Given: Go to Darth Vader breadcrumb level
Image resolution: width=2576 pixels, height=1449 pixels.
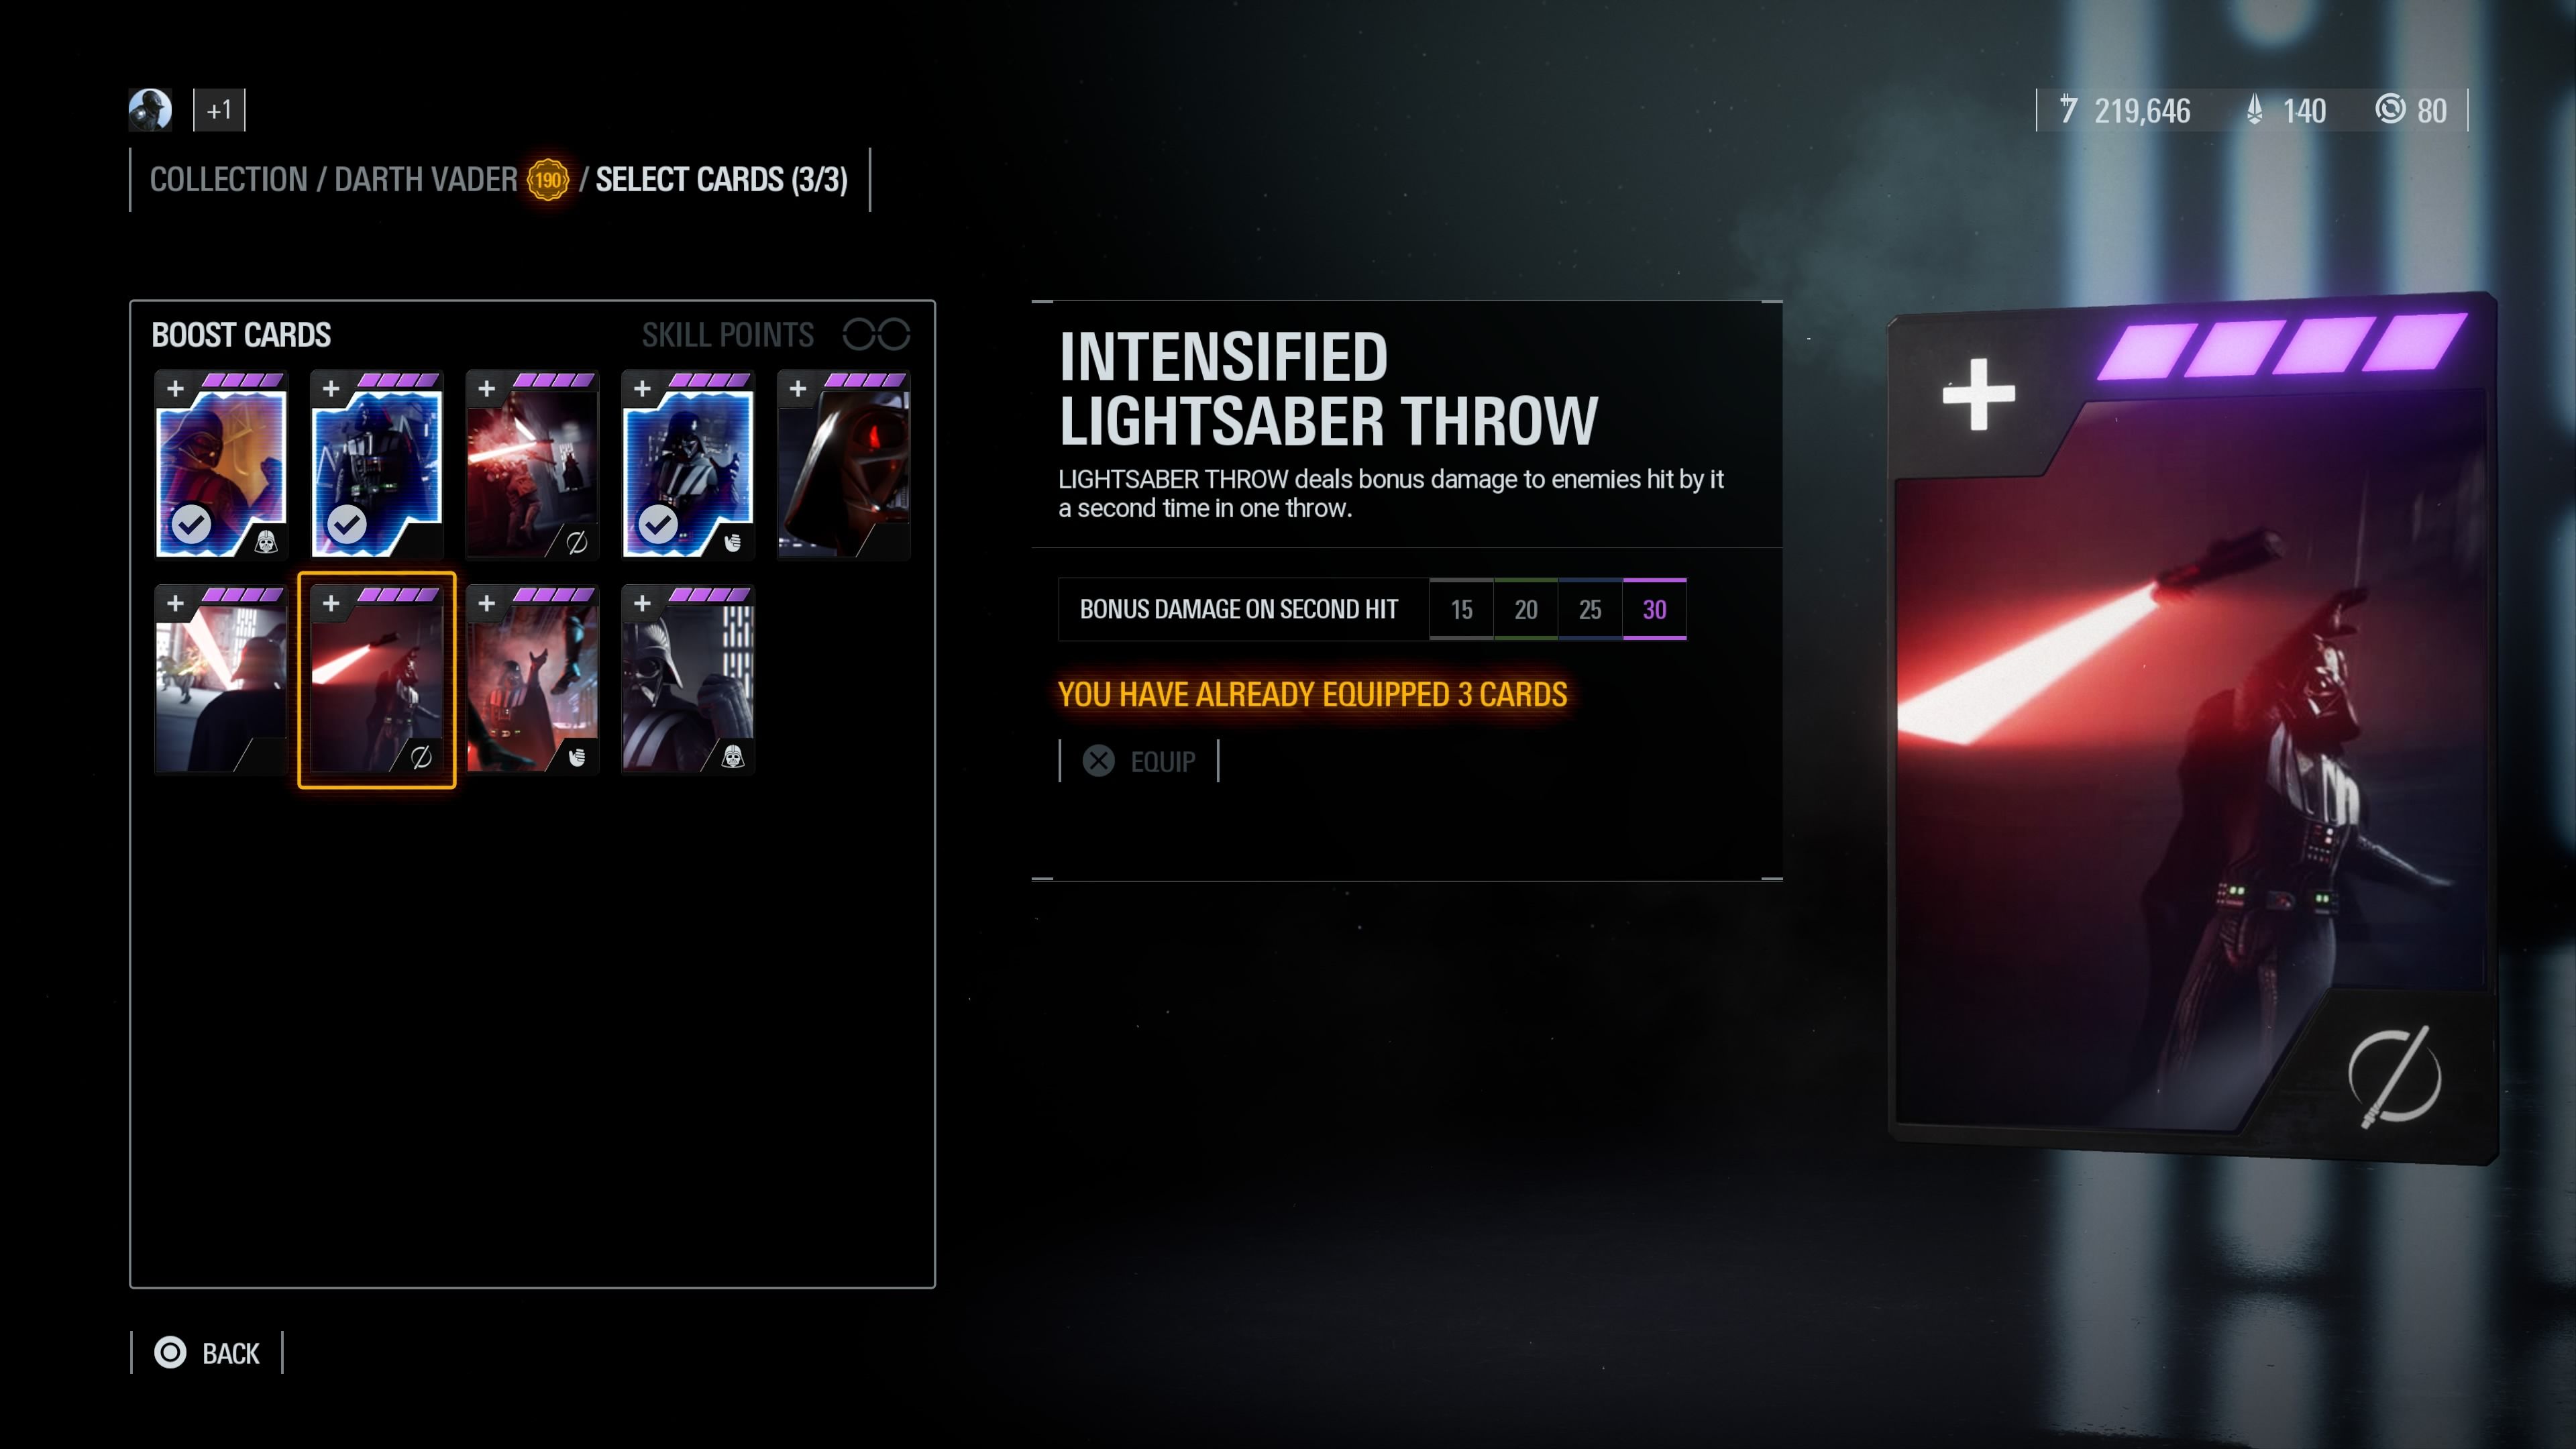Looking at the screenshot, I should pyautogui.click(x=425, y=179).
